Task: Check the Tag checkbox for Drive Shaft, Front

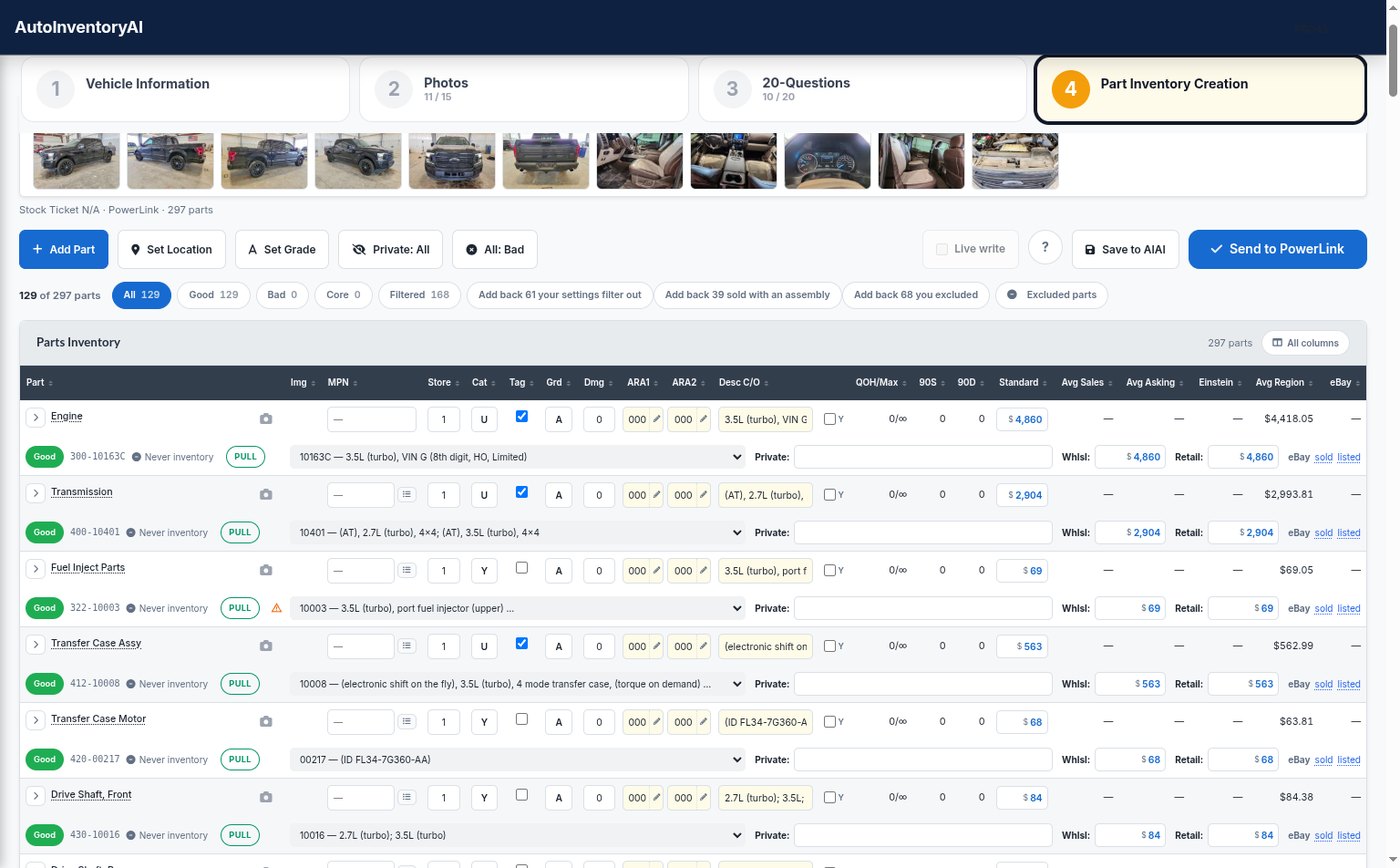Action: (521, 794)
